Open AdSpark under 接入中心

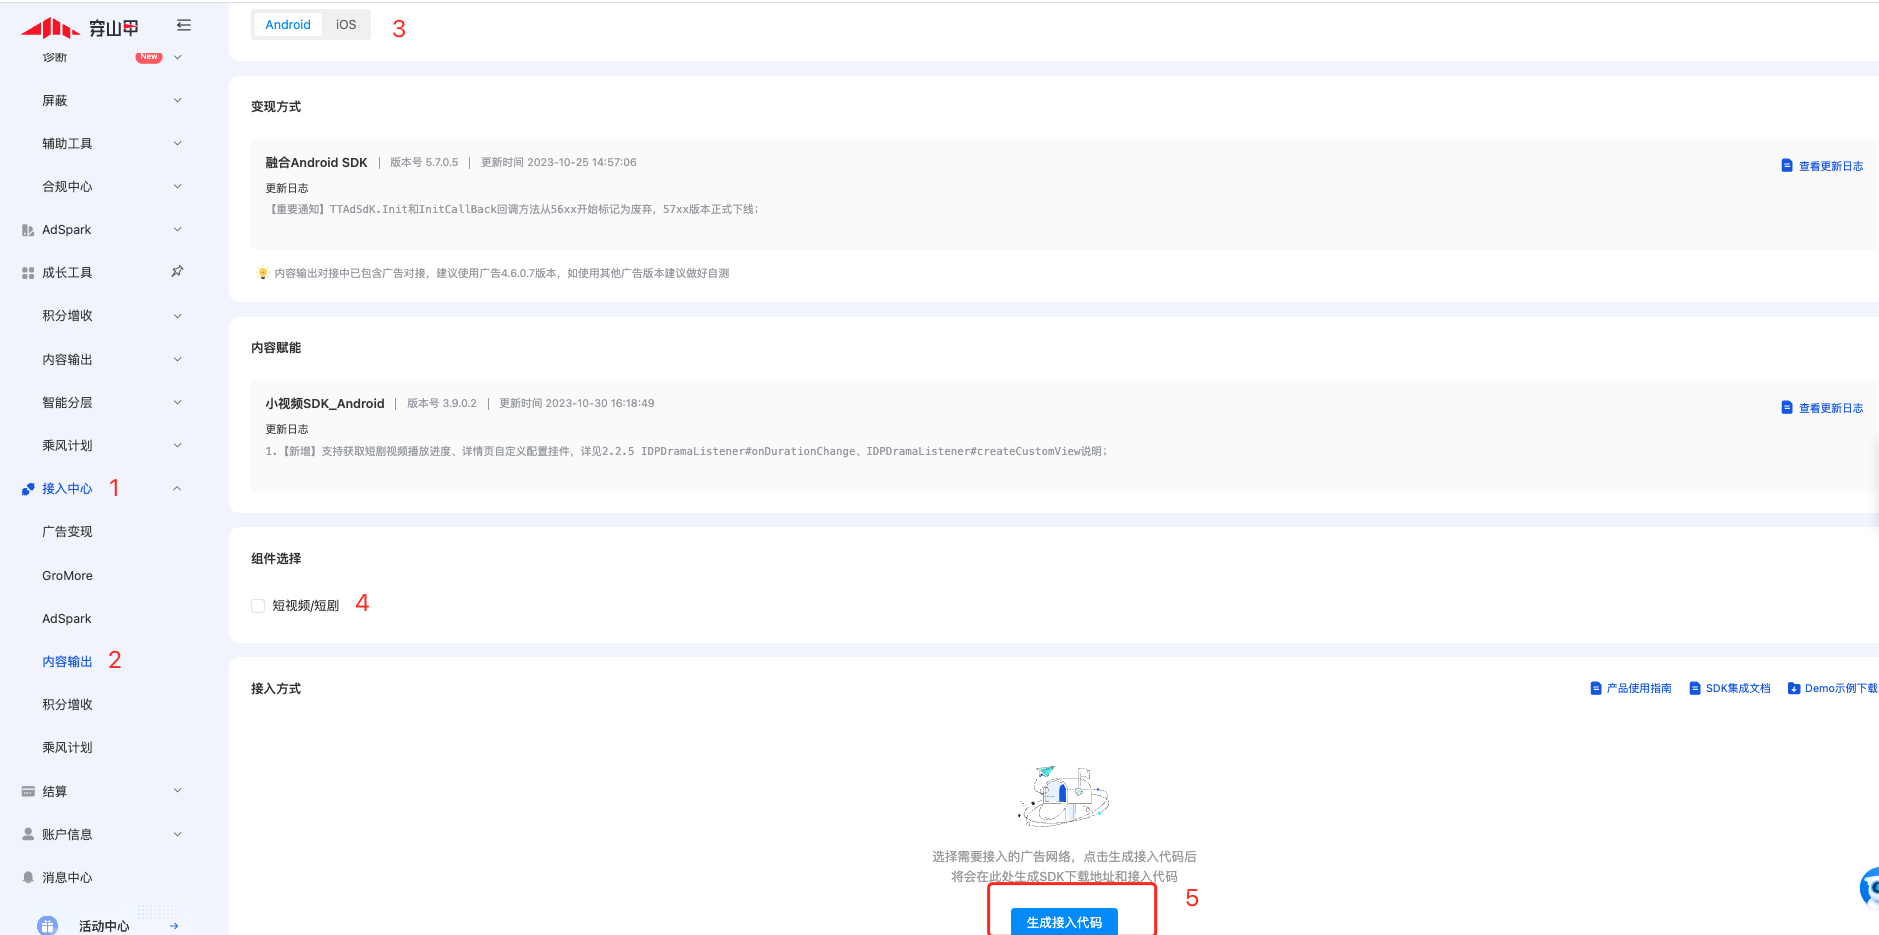[x=67, y=619]
